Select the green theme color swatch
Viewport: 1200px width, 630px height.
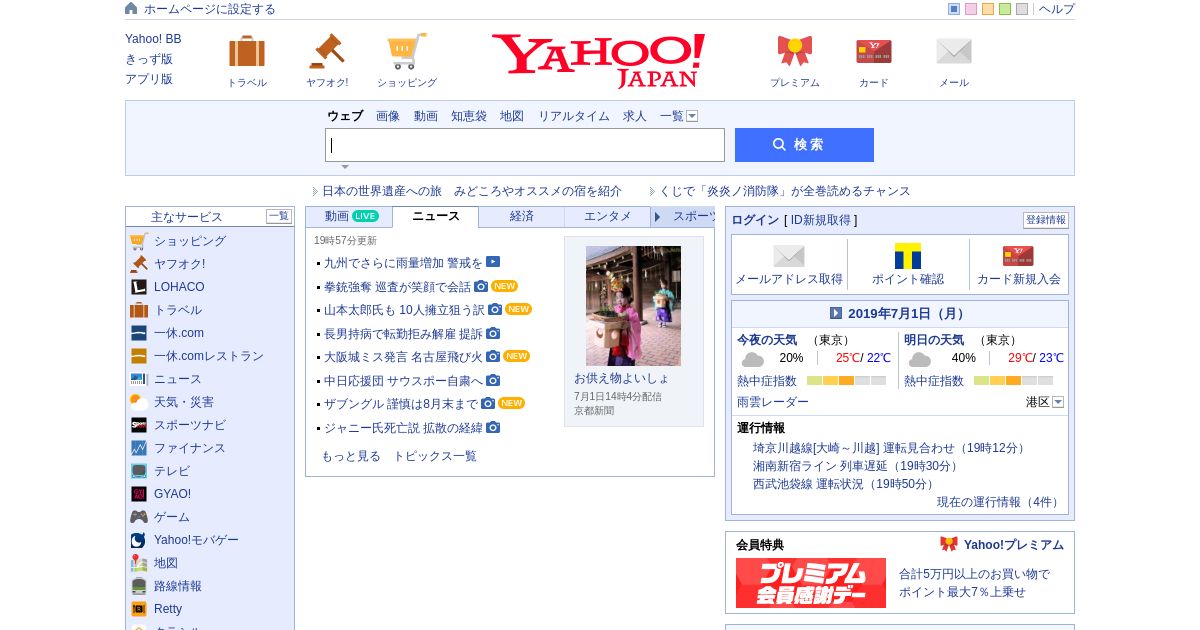coord(1005,9)
